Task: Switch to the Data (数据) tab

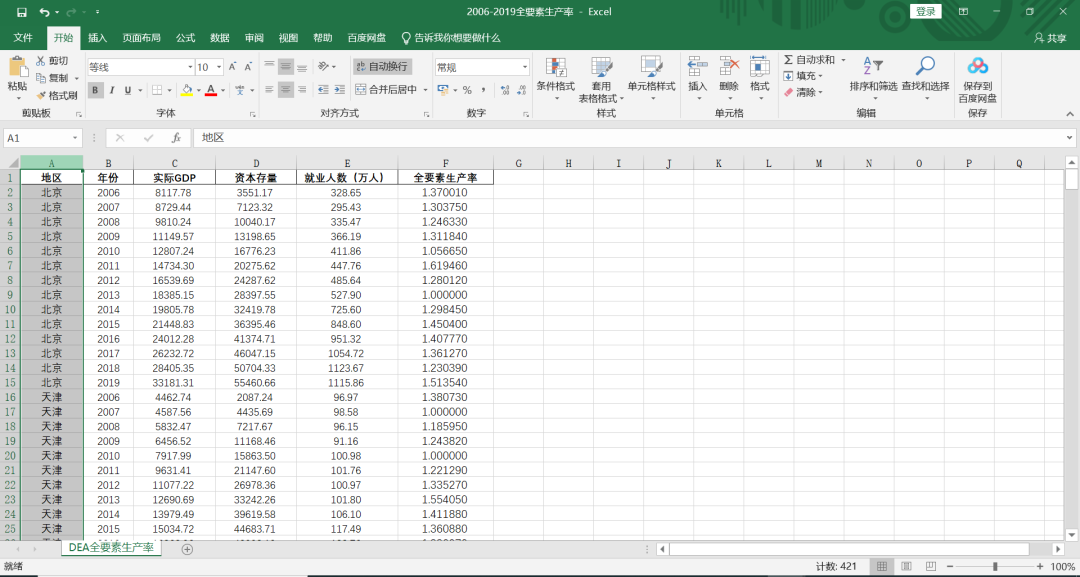Action: pos(220,38)
